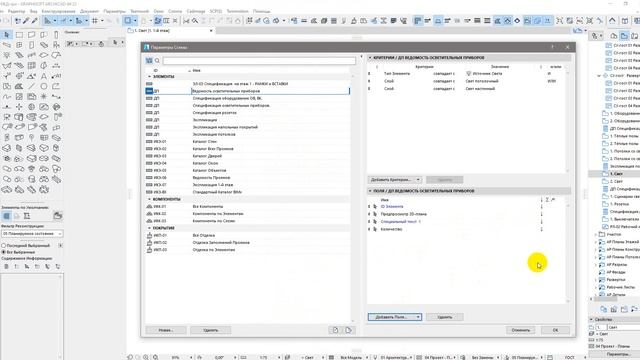Click the export scheme icon at dialog bottom
Screen dimensions: 640x360
[x=348, y=330]
